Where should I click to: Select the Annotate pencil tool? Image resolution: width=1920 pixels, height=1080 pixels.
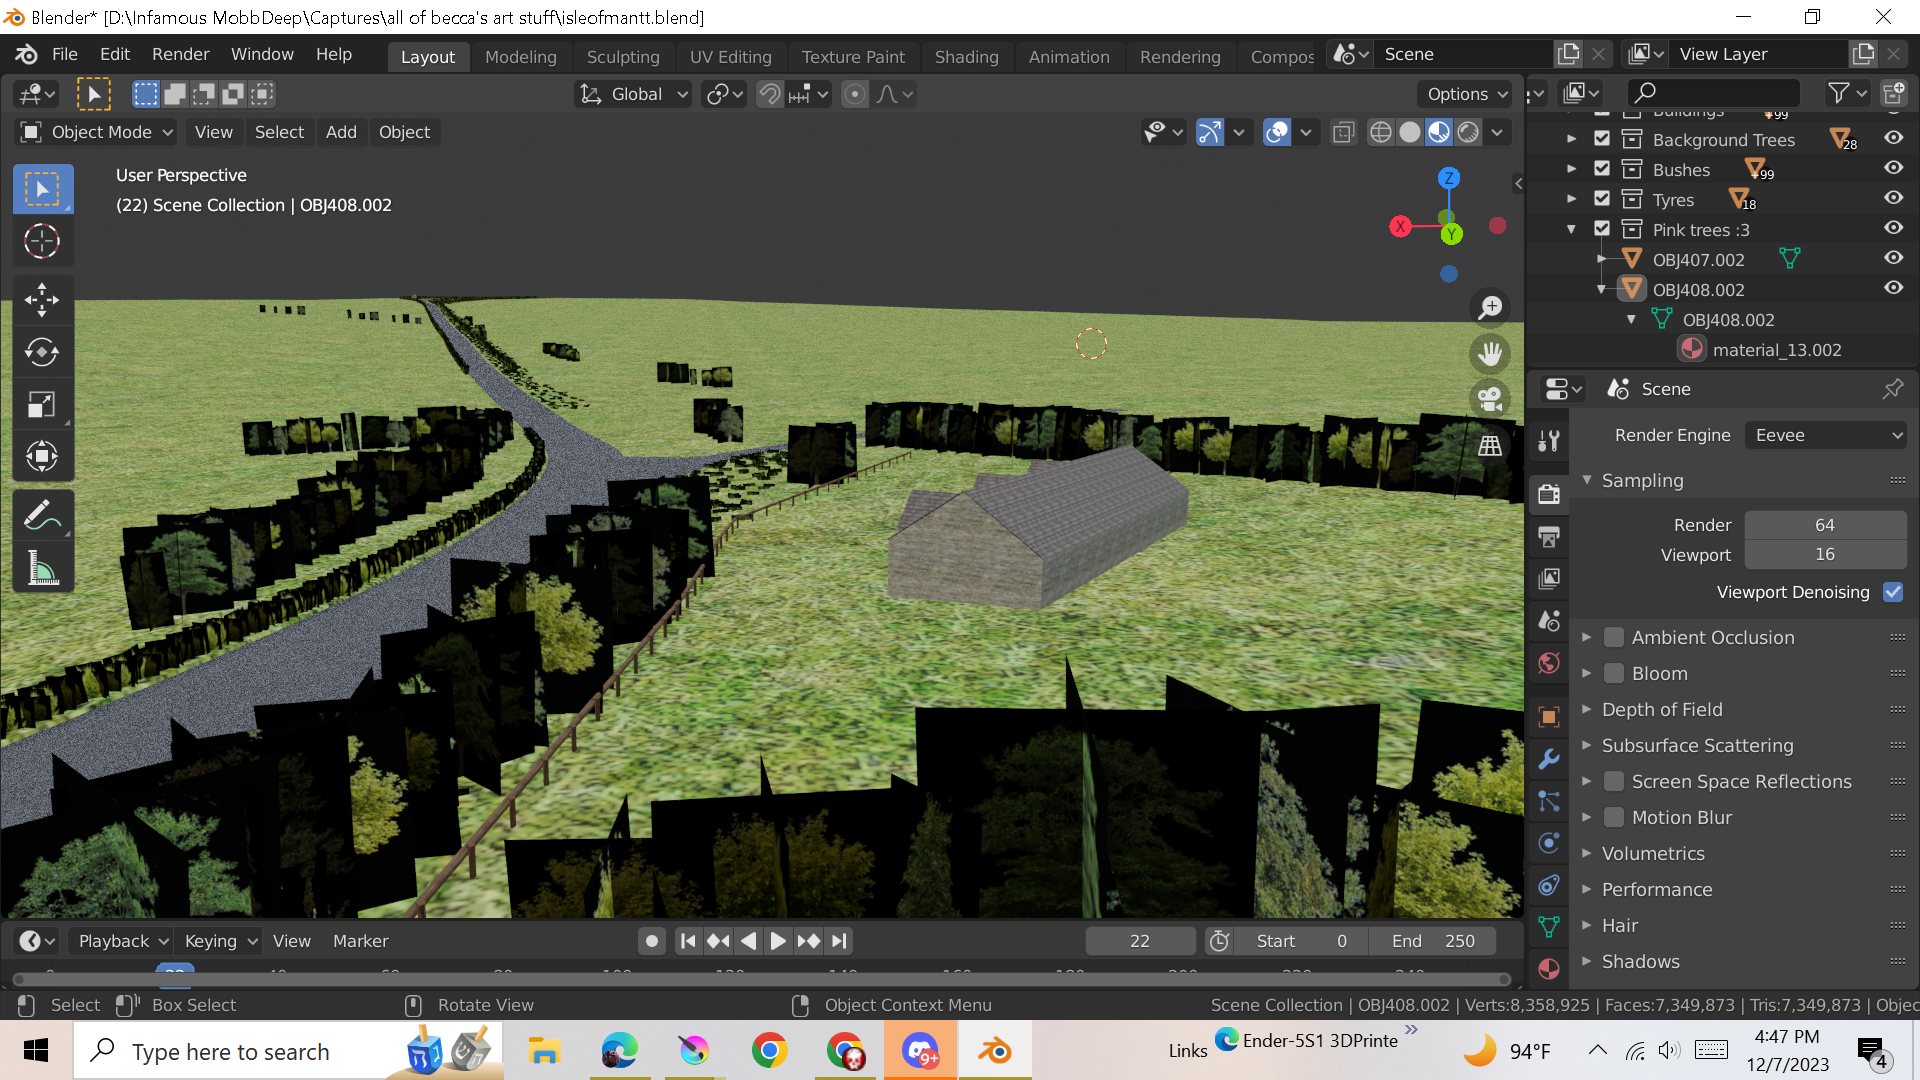pos(42,517)
